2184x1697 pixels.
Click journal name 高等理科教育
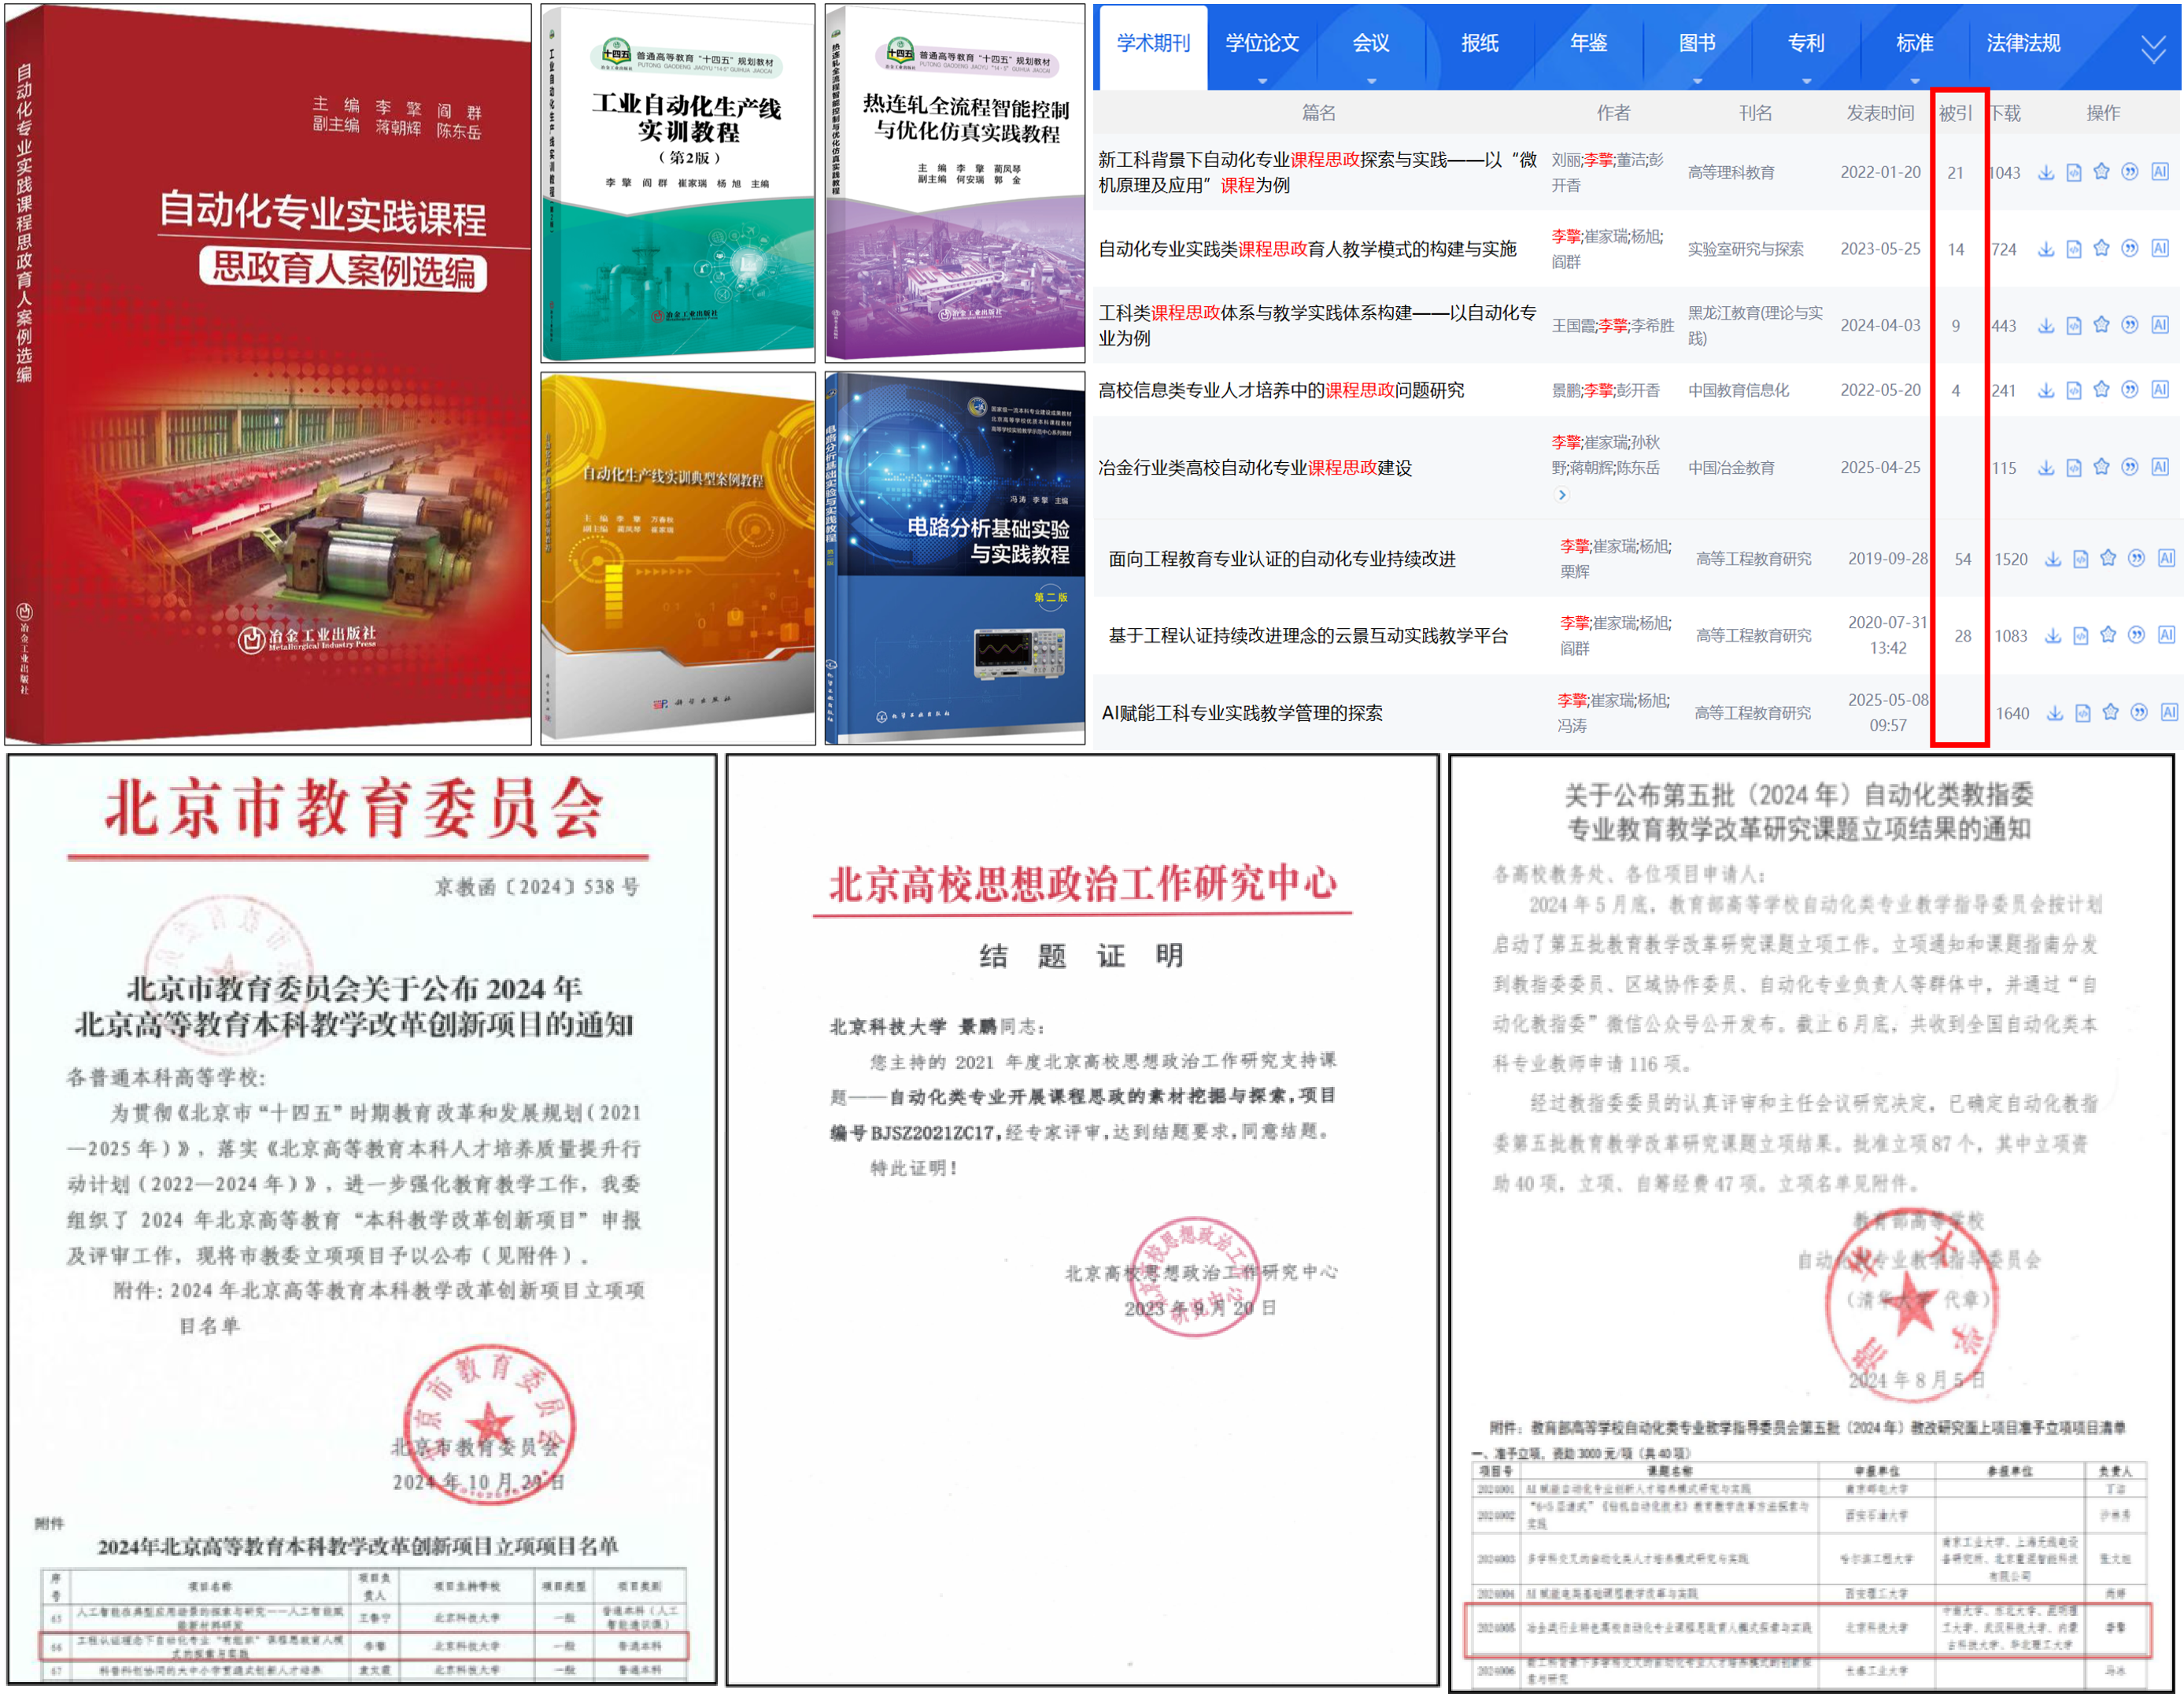pos(1731,172)
